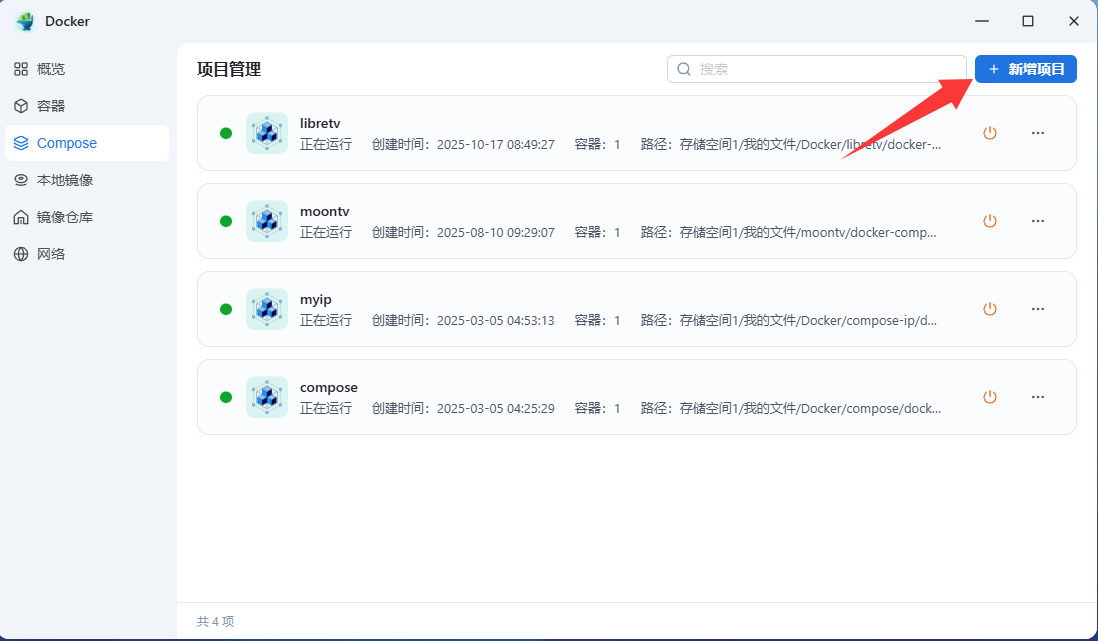Click the libretv project cube icon

coord(267,133)
